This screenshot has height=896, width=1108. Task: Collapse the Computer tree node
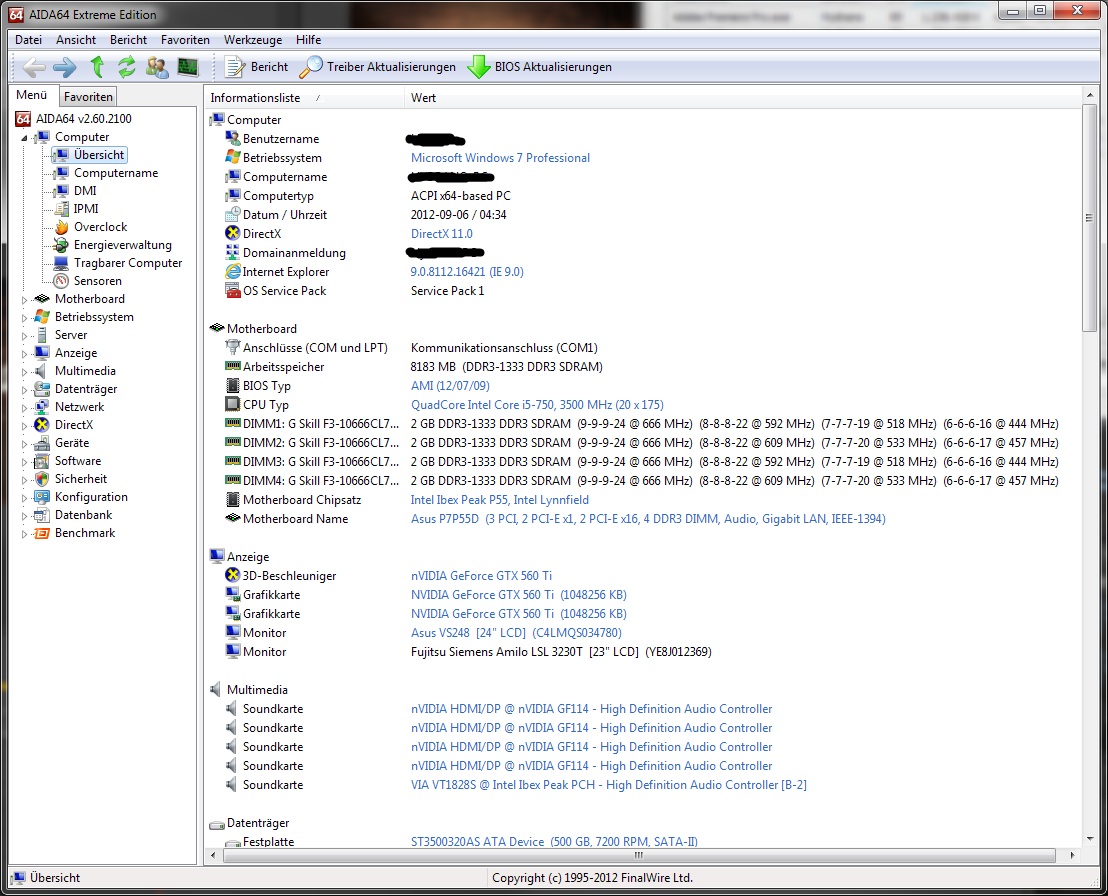click(x=24, y=138)
